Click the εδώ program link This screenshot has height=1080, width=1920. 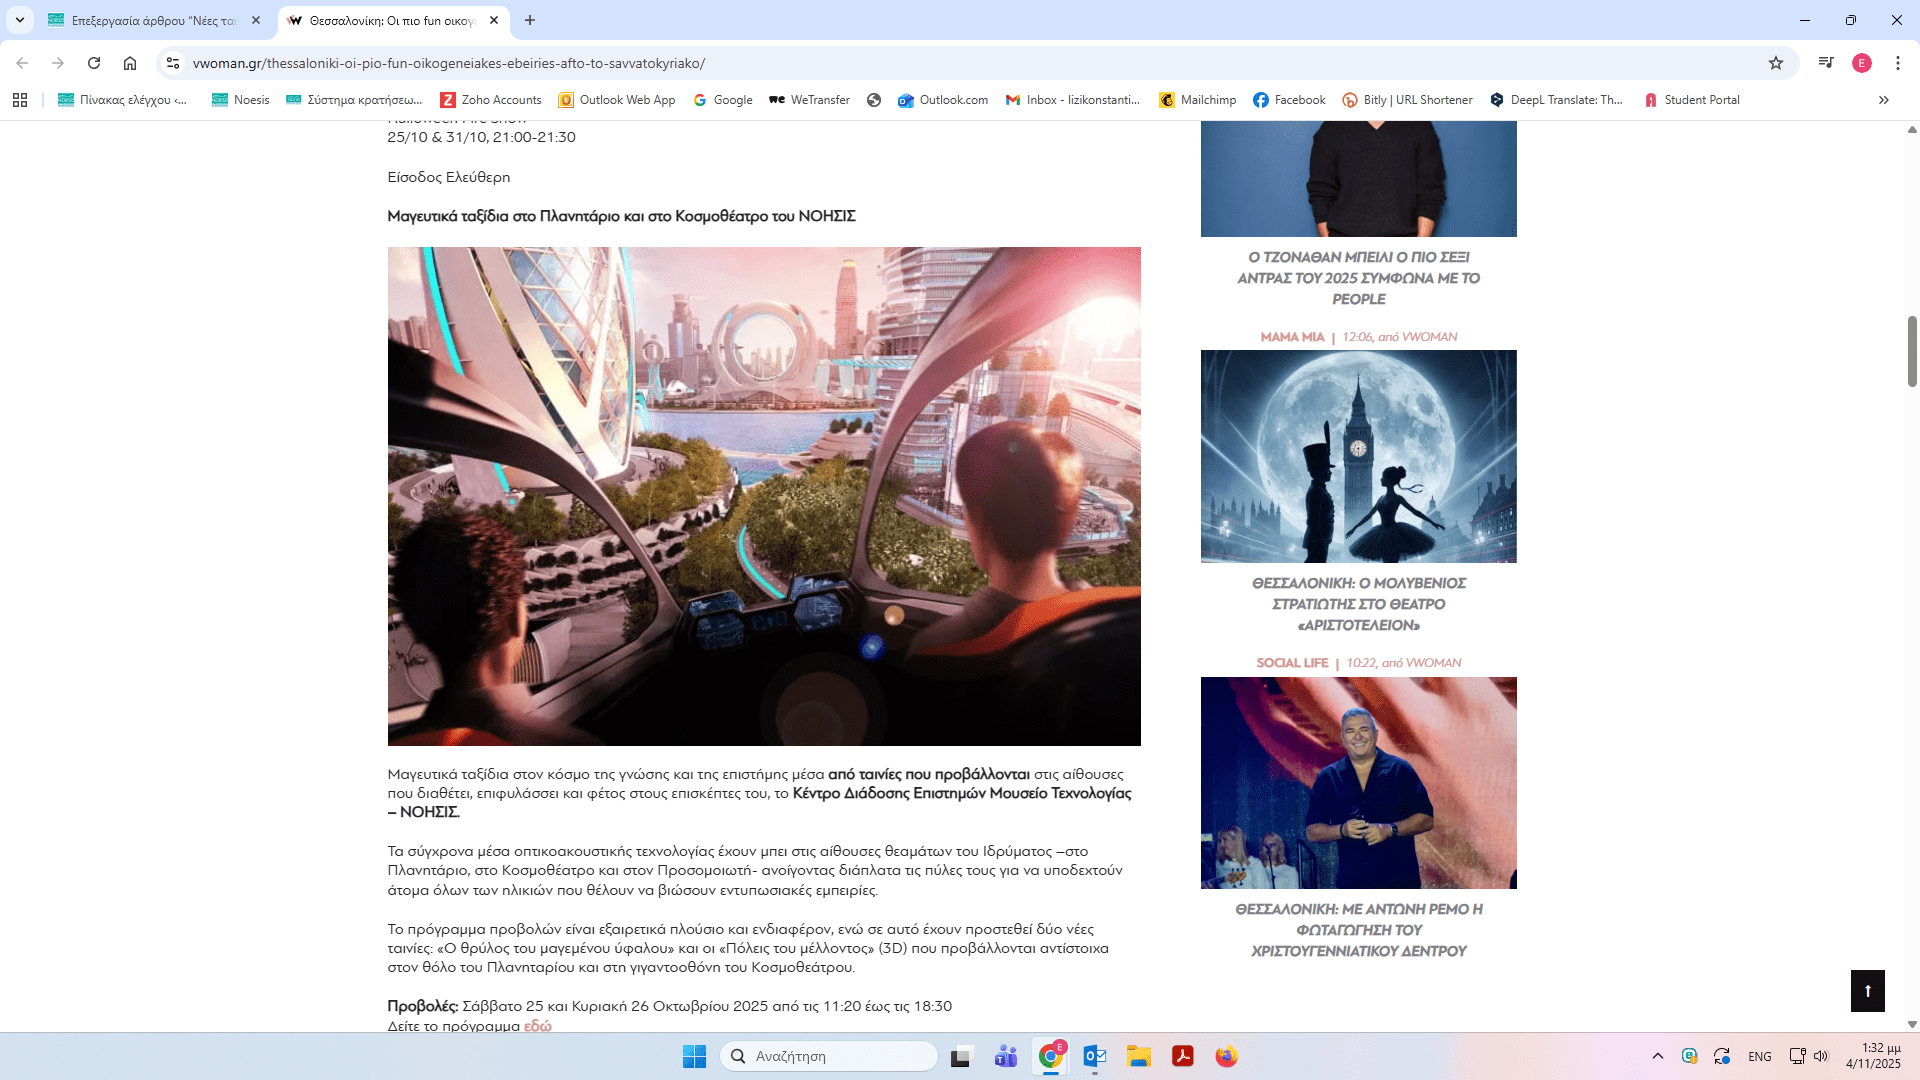pyautogui.click(x=537, y=1026)
